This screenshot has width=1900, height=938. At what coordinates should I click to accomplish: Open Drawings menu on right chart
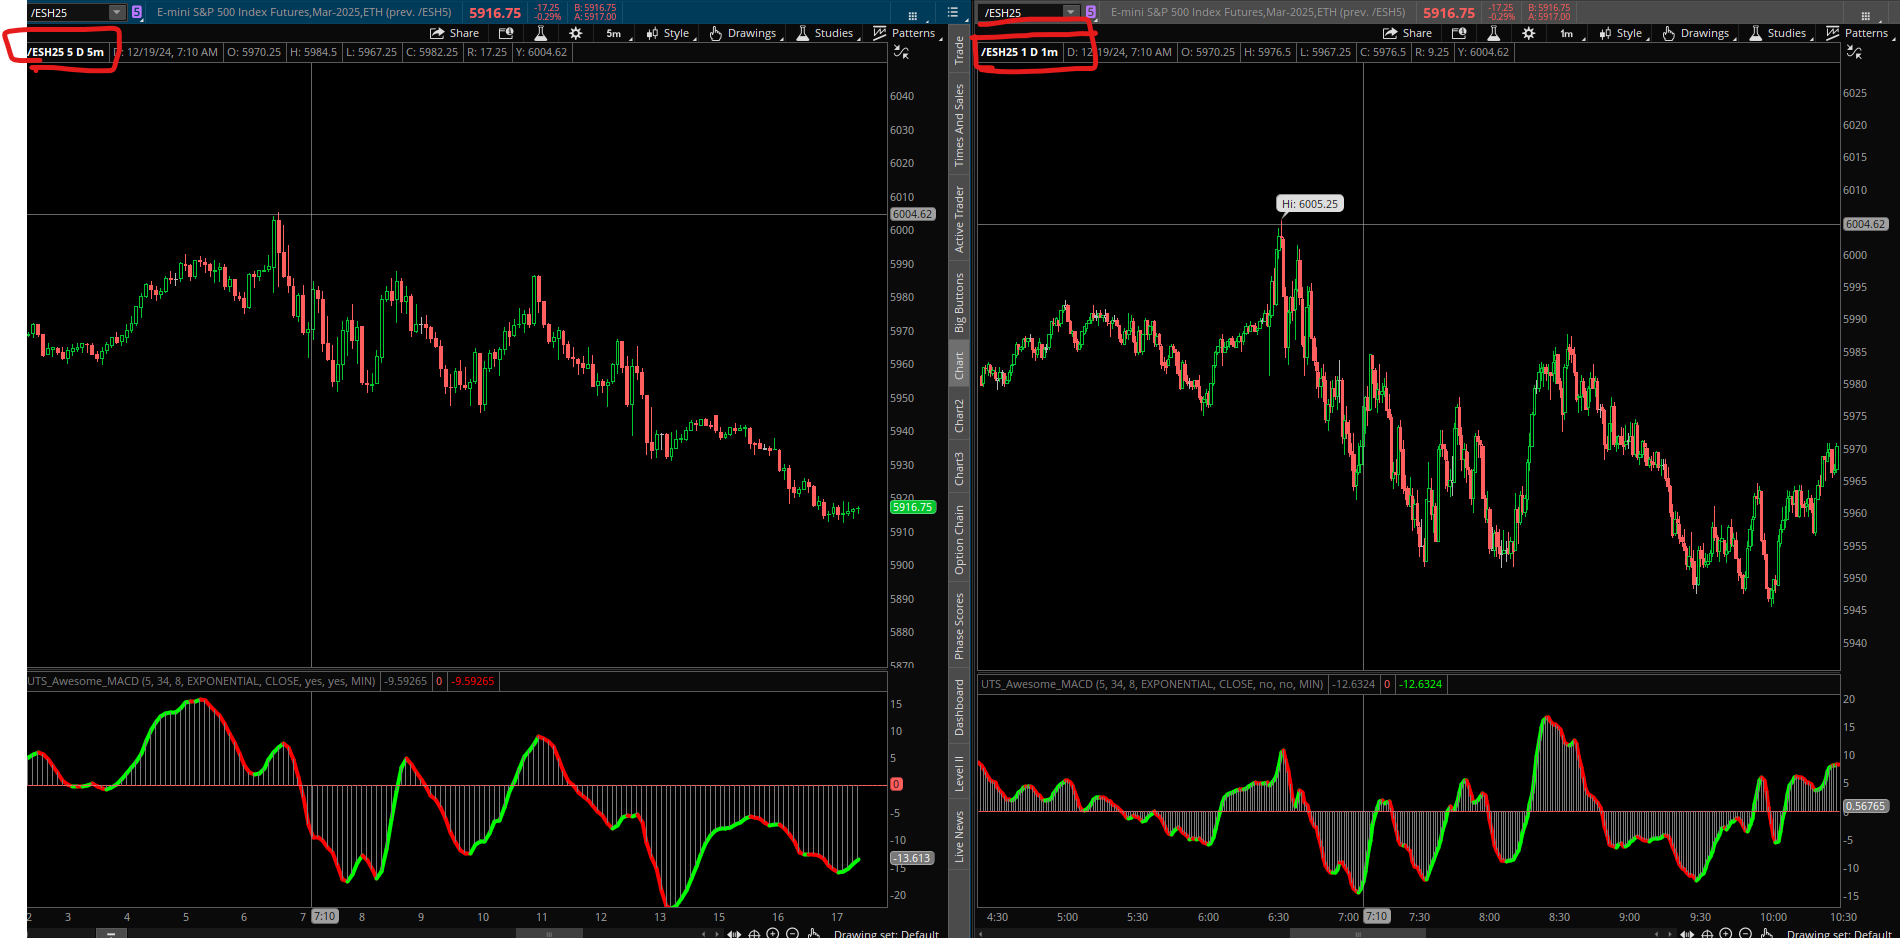coord(1698,33)
